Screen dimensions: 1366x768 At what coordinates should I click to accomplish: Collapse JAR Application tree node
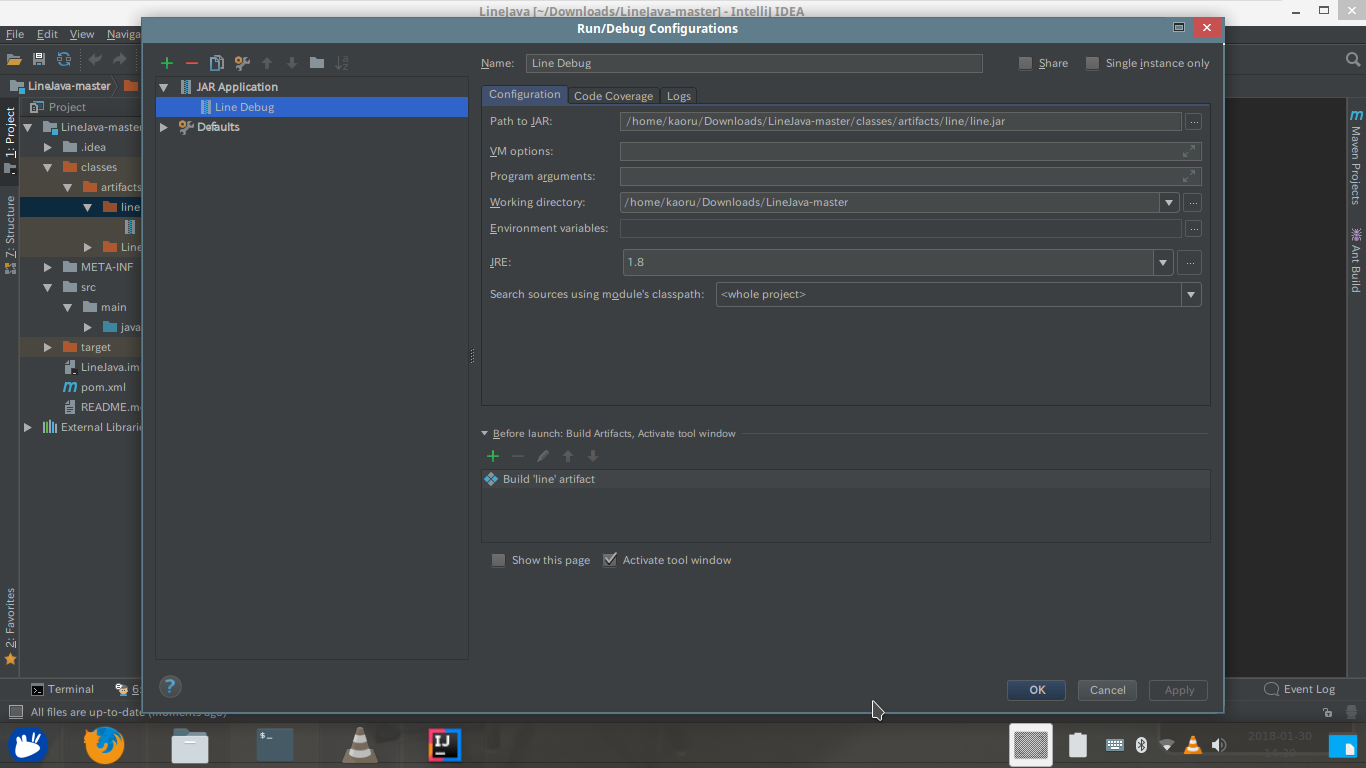point(164,87)
